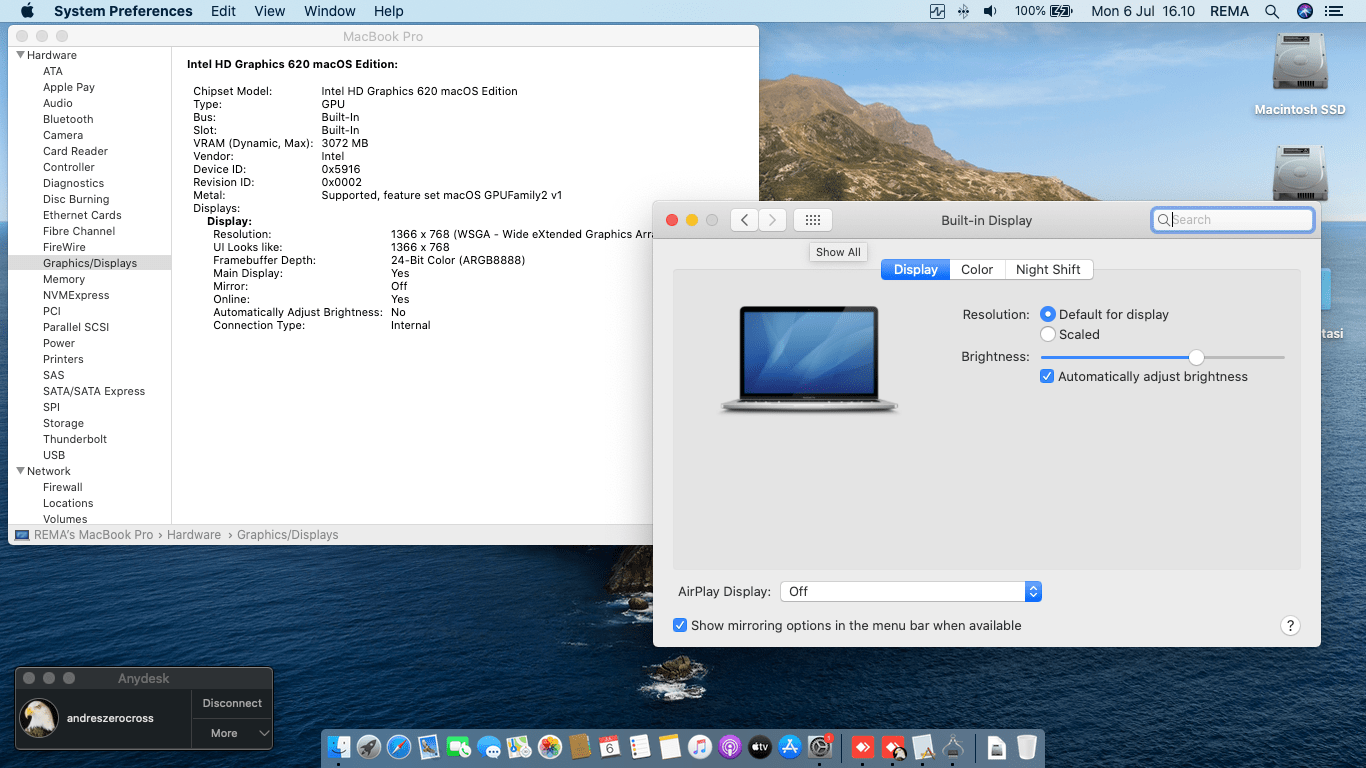1366x768 pixels.
Task: Activate Siri from the menu bar
Action: coord(1304,11)
